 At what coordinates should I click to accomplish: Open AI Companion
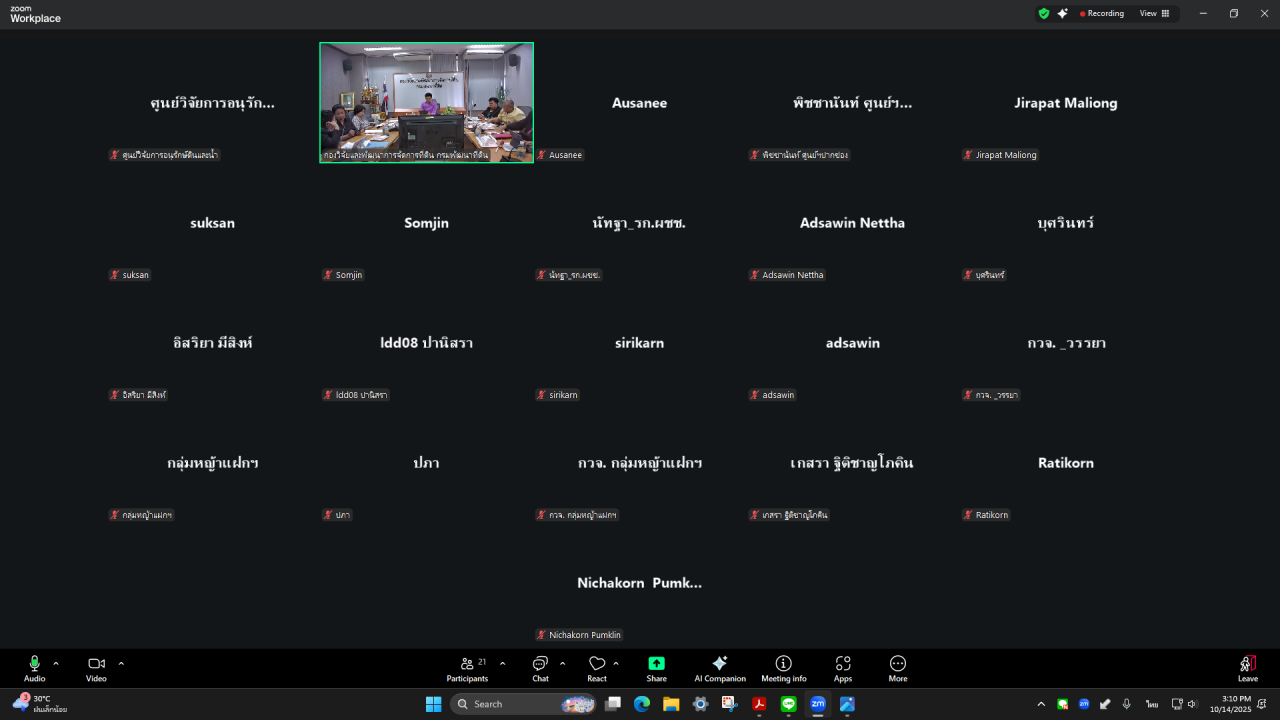(720, 668)
